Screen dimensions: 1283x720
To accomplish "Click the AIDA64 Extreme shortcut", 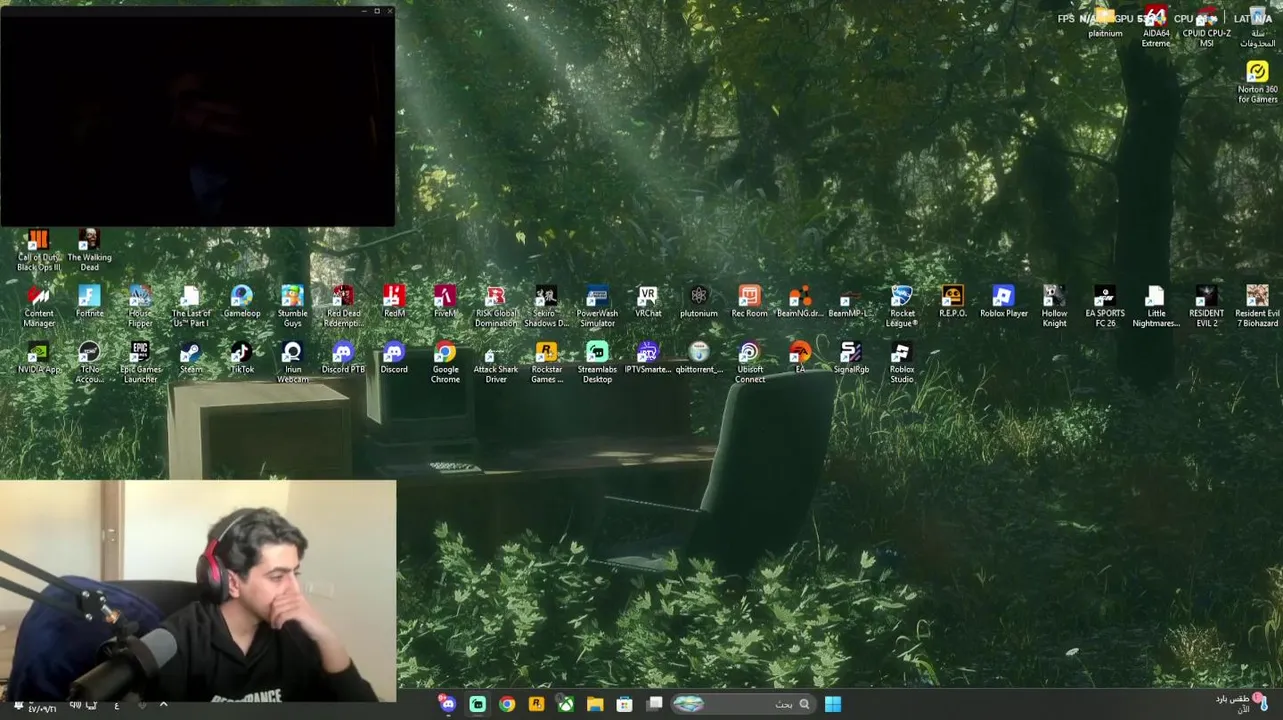I will 1156,27.
